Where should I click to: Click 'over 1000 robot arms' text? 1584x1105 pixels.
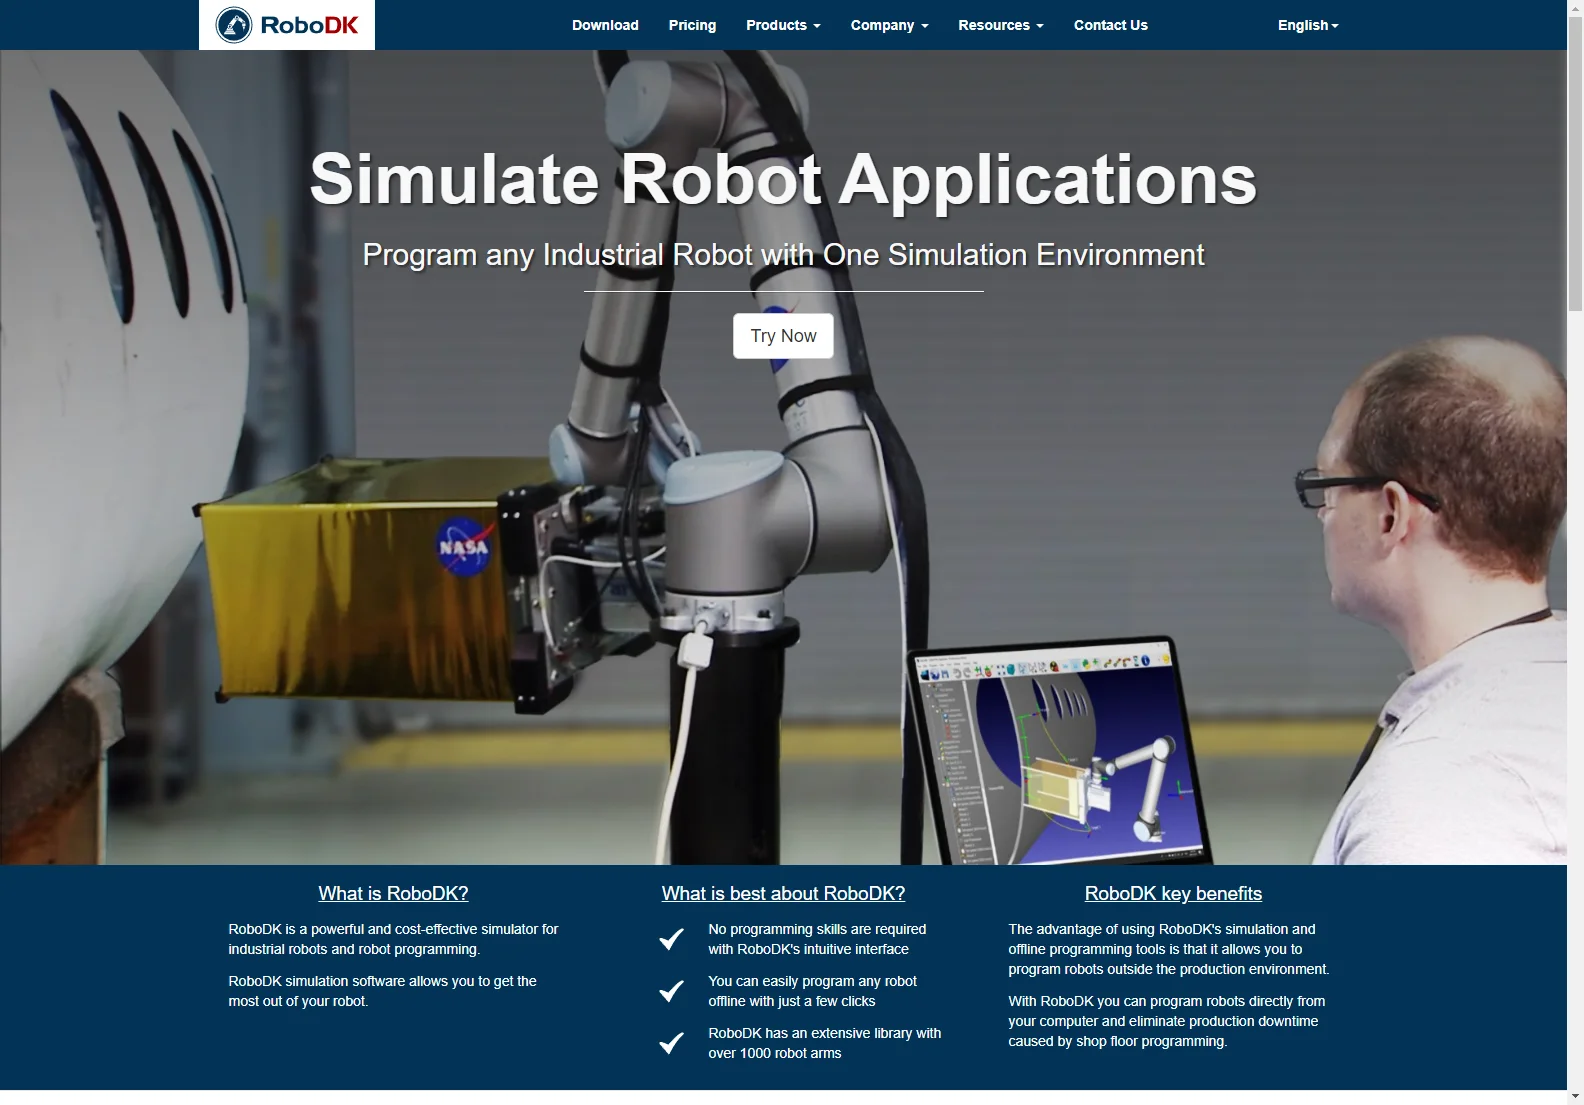click(775, 1053)
